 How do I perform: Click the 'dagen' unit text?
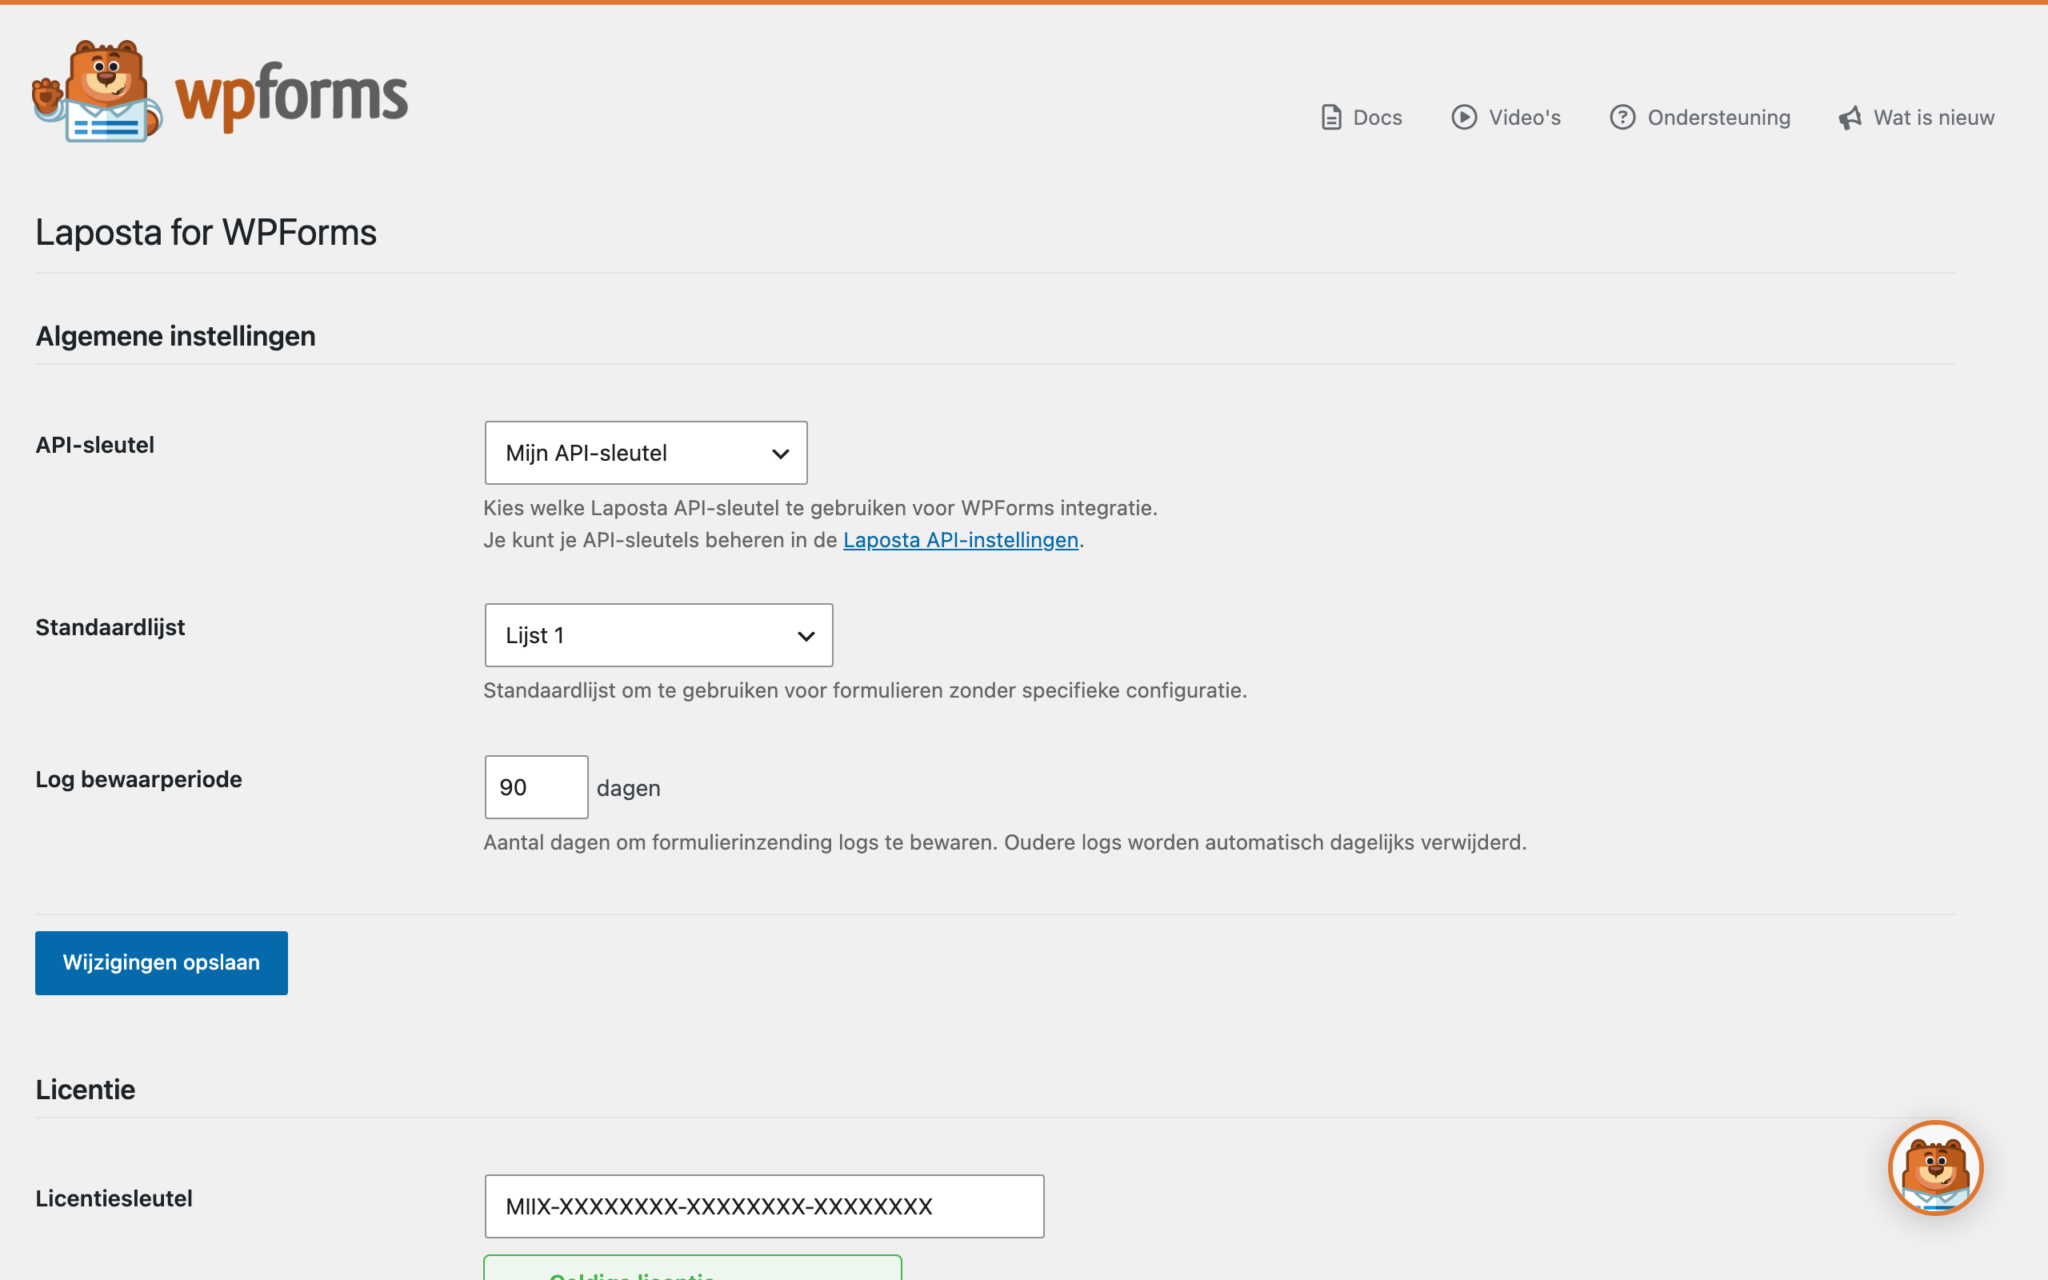[628, 788]
